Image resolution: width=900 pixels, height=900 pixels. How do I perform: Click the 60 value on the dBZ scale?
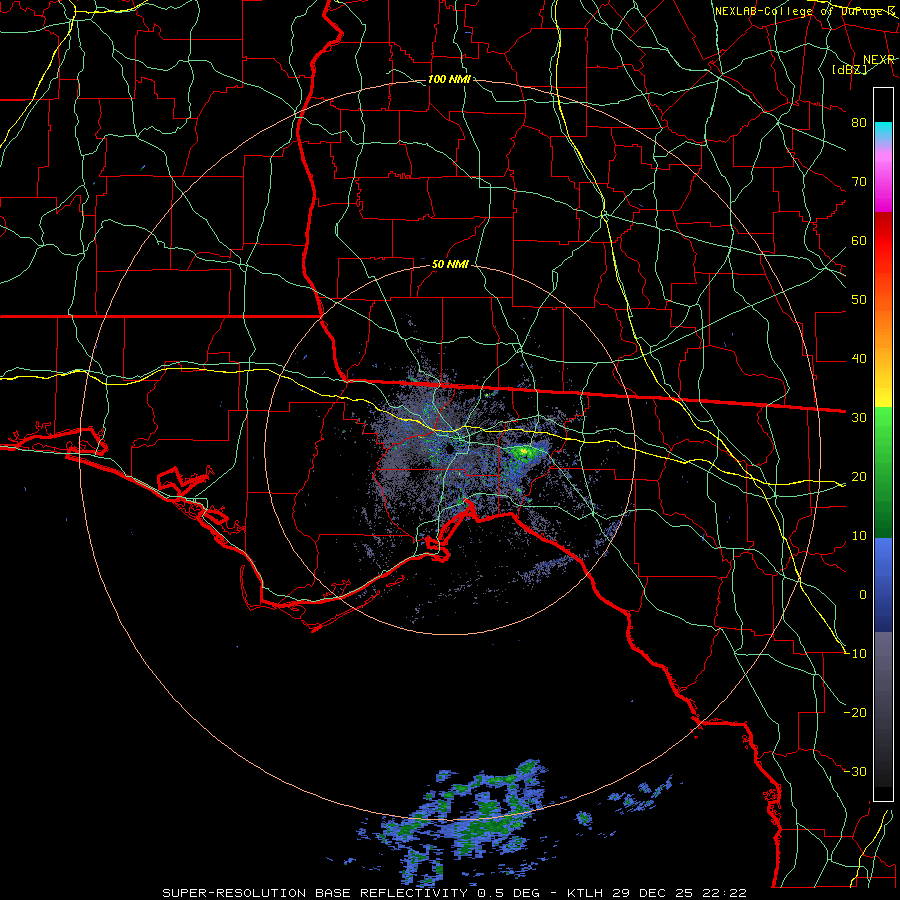tap(859, 240)
